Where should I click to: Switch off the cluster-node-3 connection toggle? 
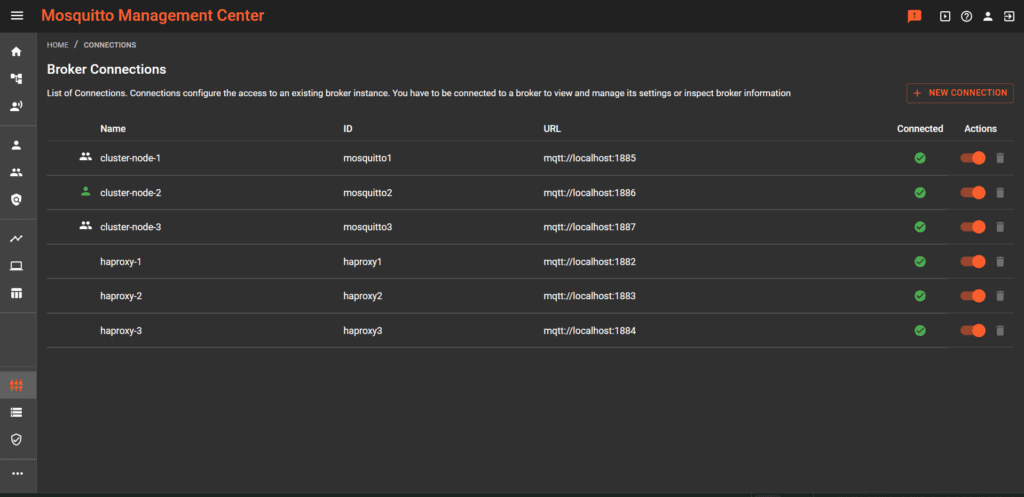[973, 227]
